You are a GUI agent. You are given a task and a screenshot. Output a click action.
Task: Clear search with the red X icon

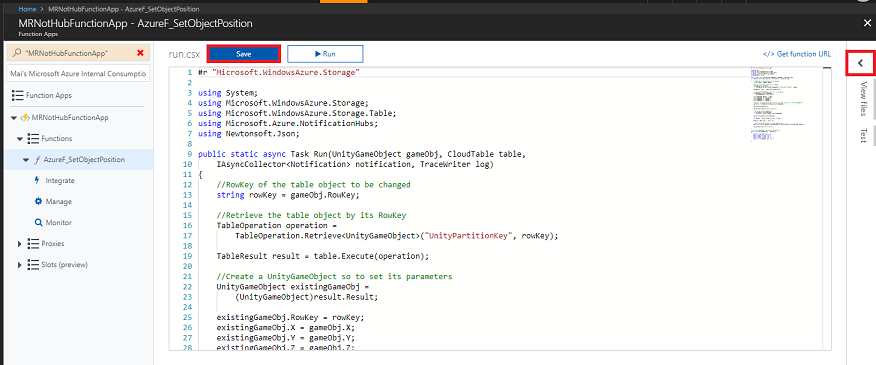coord(140,53)
